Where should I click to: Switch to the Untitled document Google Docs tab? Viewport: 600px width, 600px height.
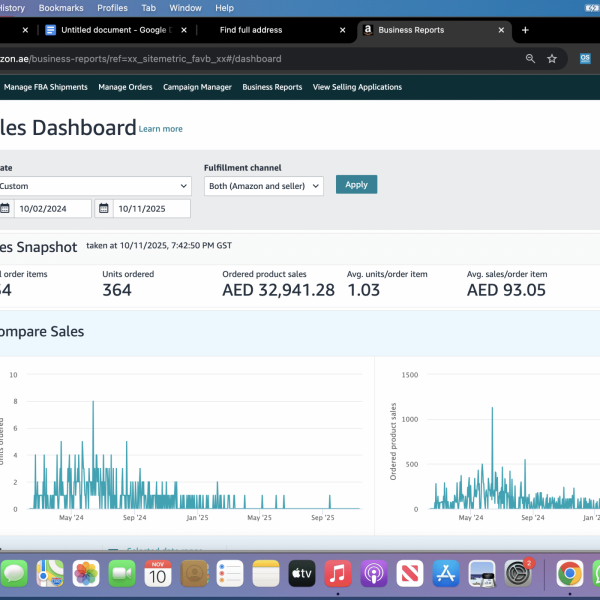point(115,30)
